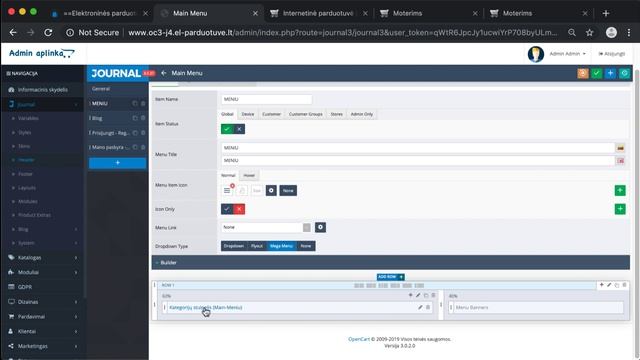640x360 pixels.
Task: Add module to the 60% column with plus
Action: (410, 296)
